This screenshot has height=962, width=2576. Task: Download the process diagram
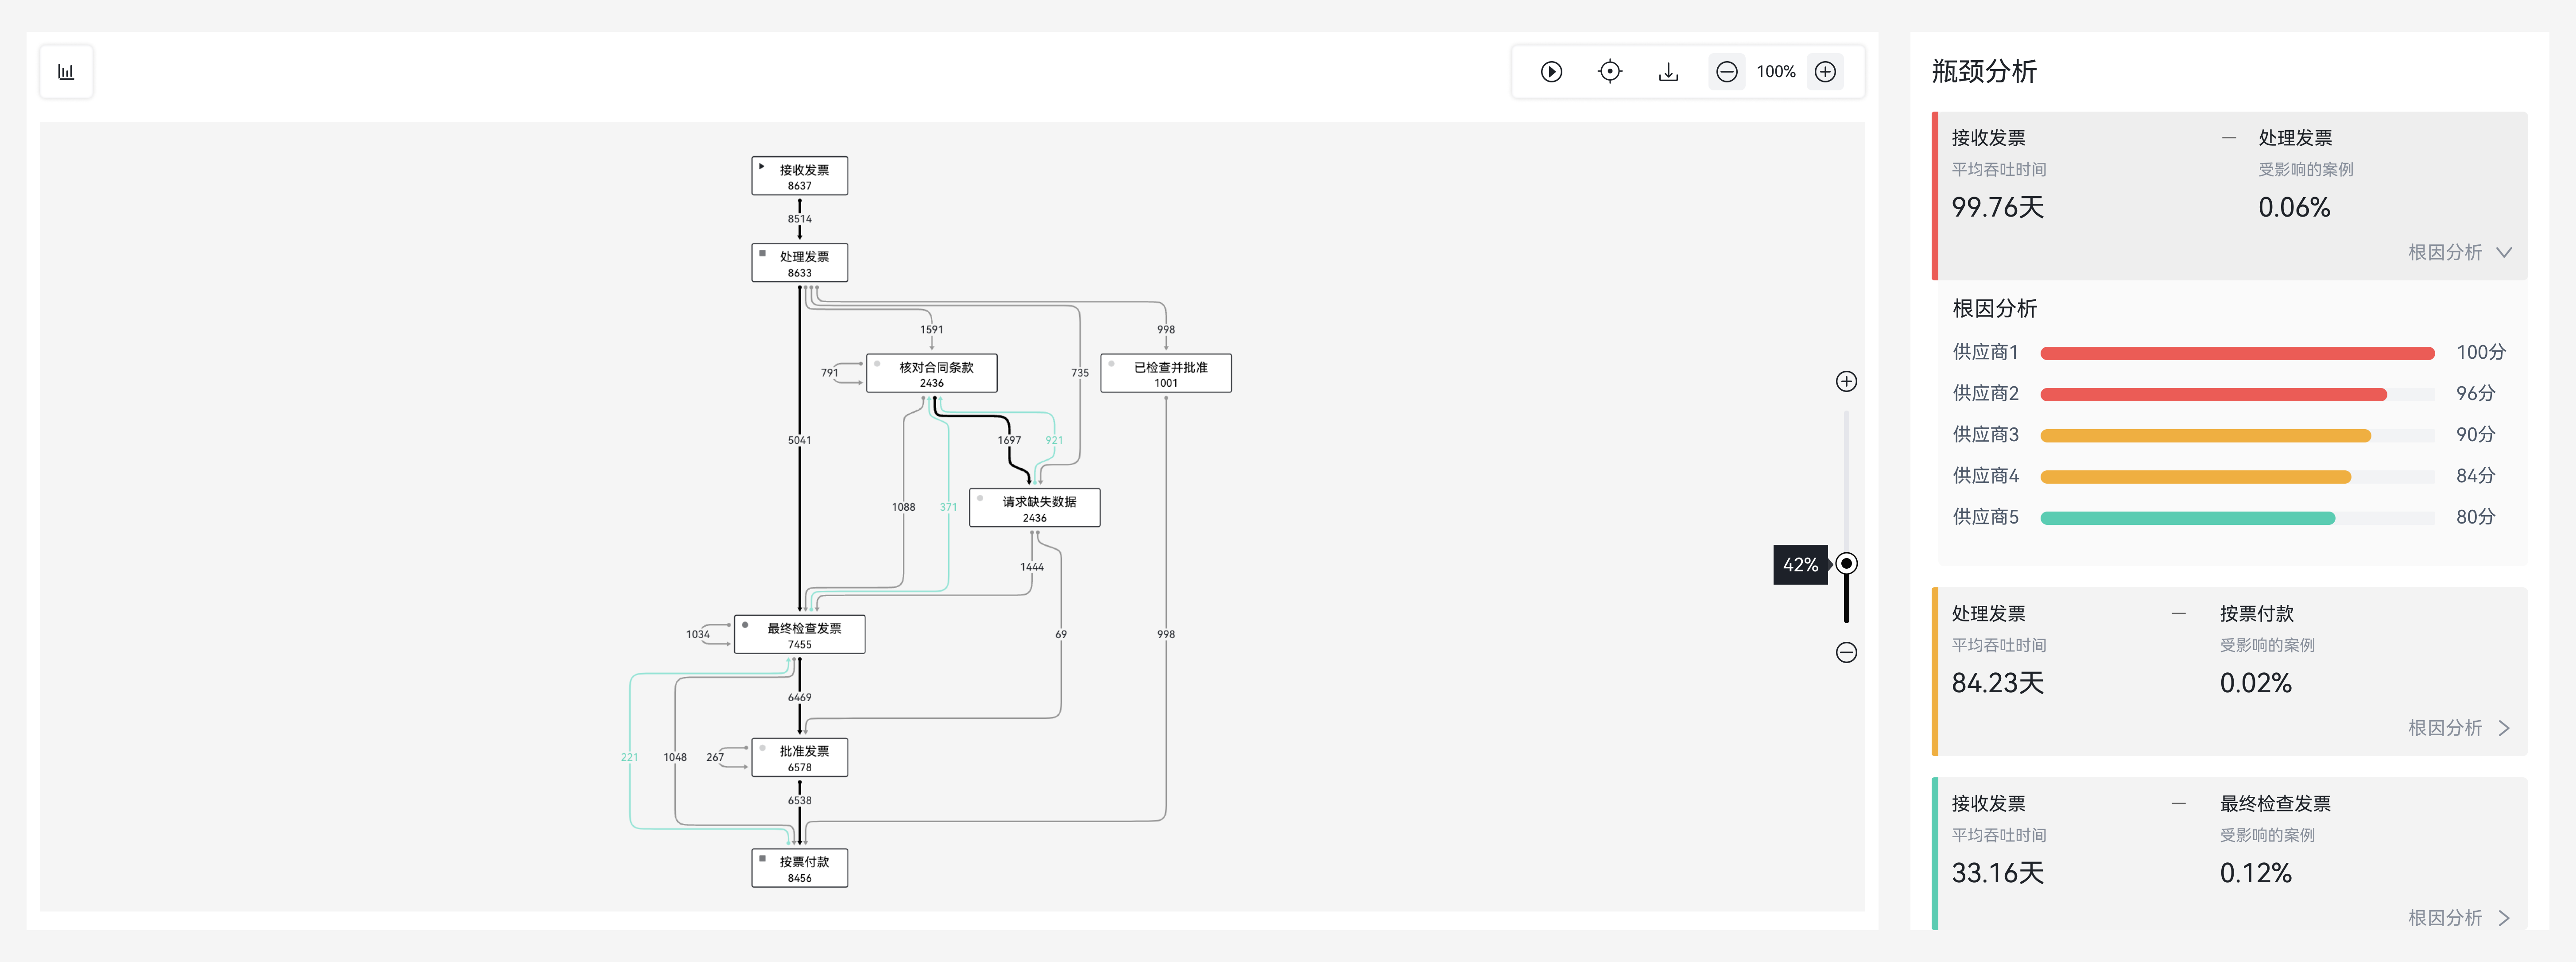point(1668,72)
